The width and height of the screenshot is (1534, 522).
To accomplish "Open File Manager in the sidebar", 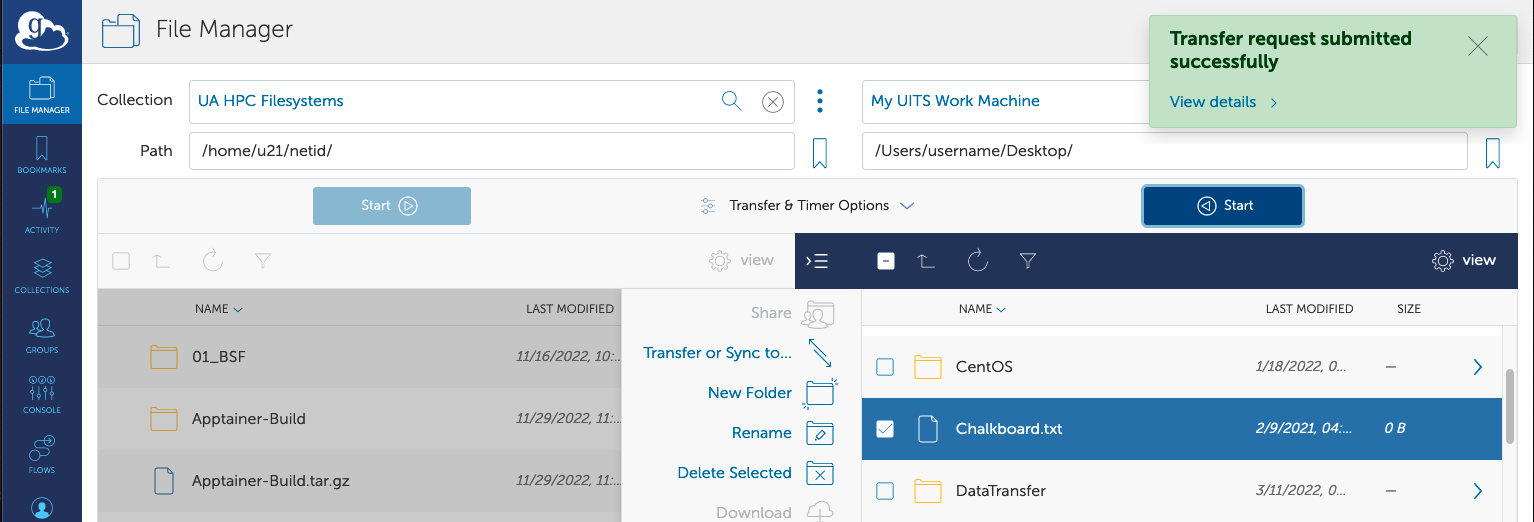I will tap(41, 94).
